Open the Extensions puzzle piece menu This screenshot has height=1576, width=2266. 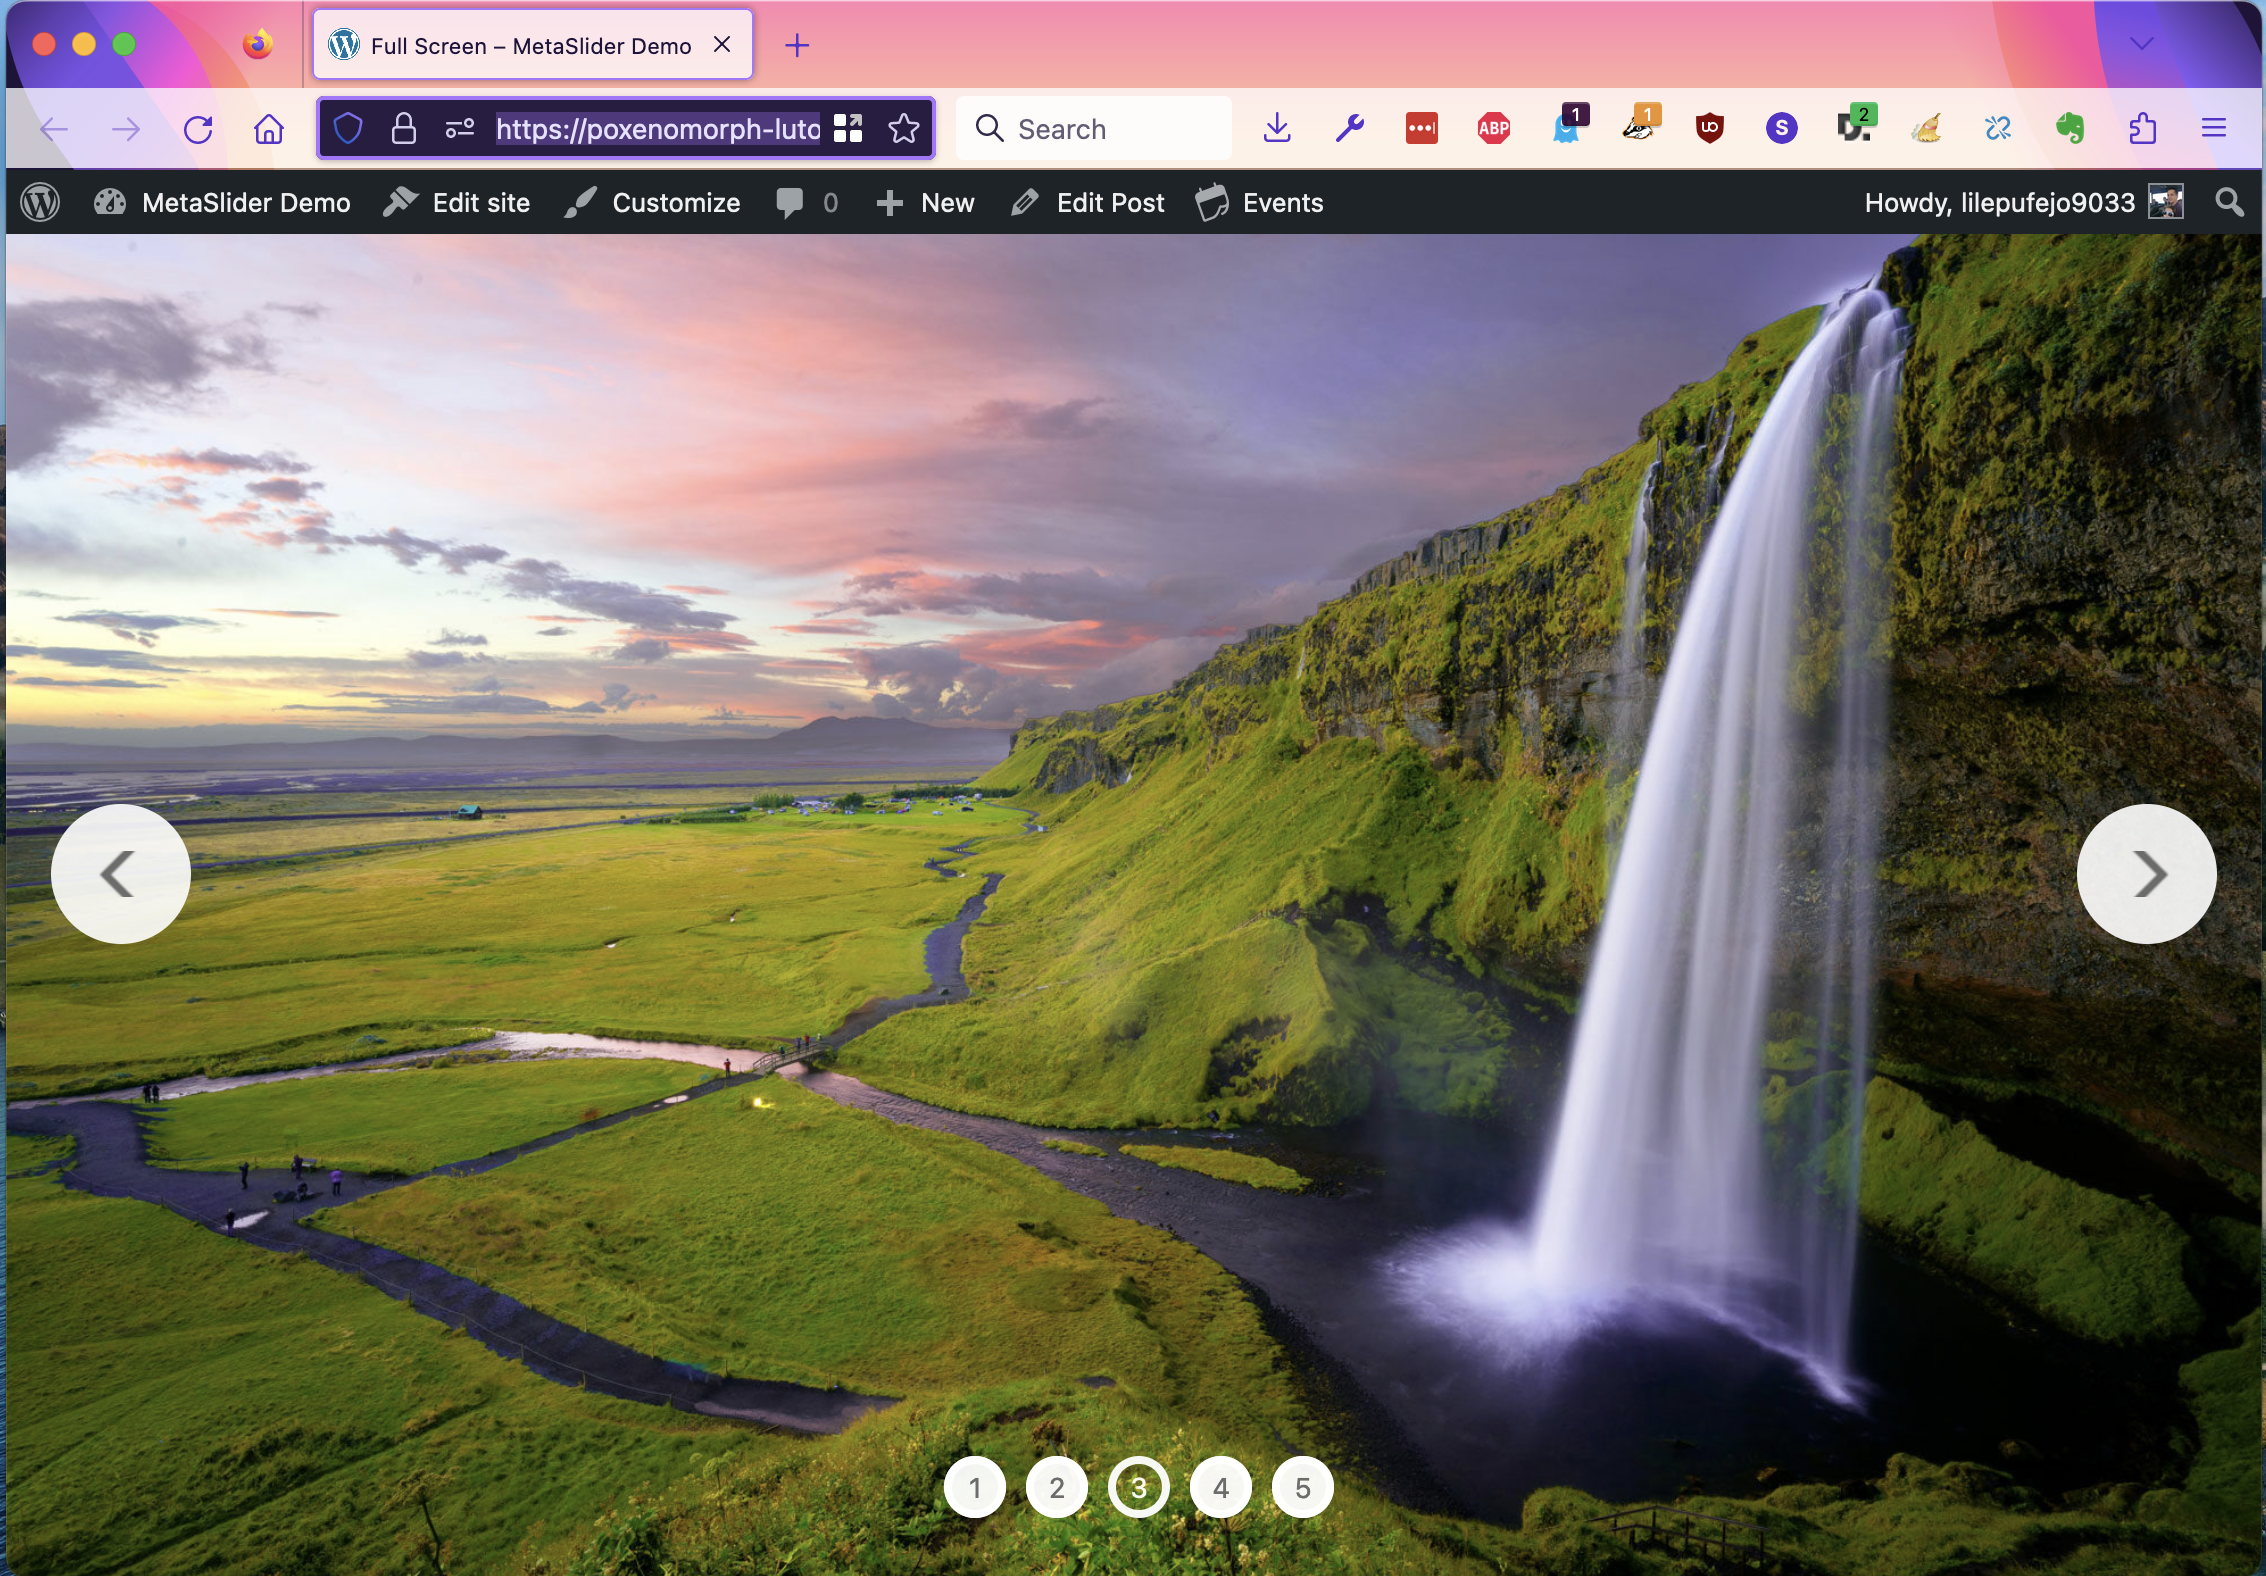tap(2141, 128)
